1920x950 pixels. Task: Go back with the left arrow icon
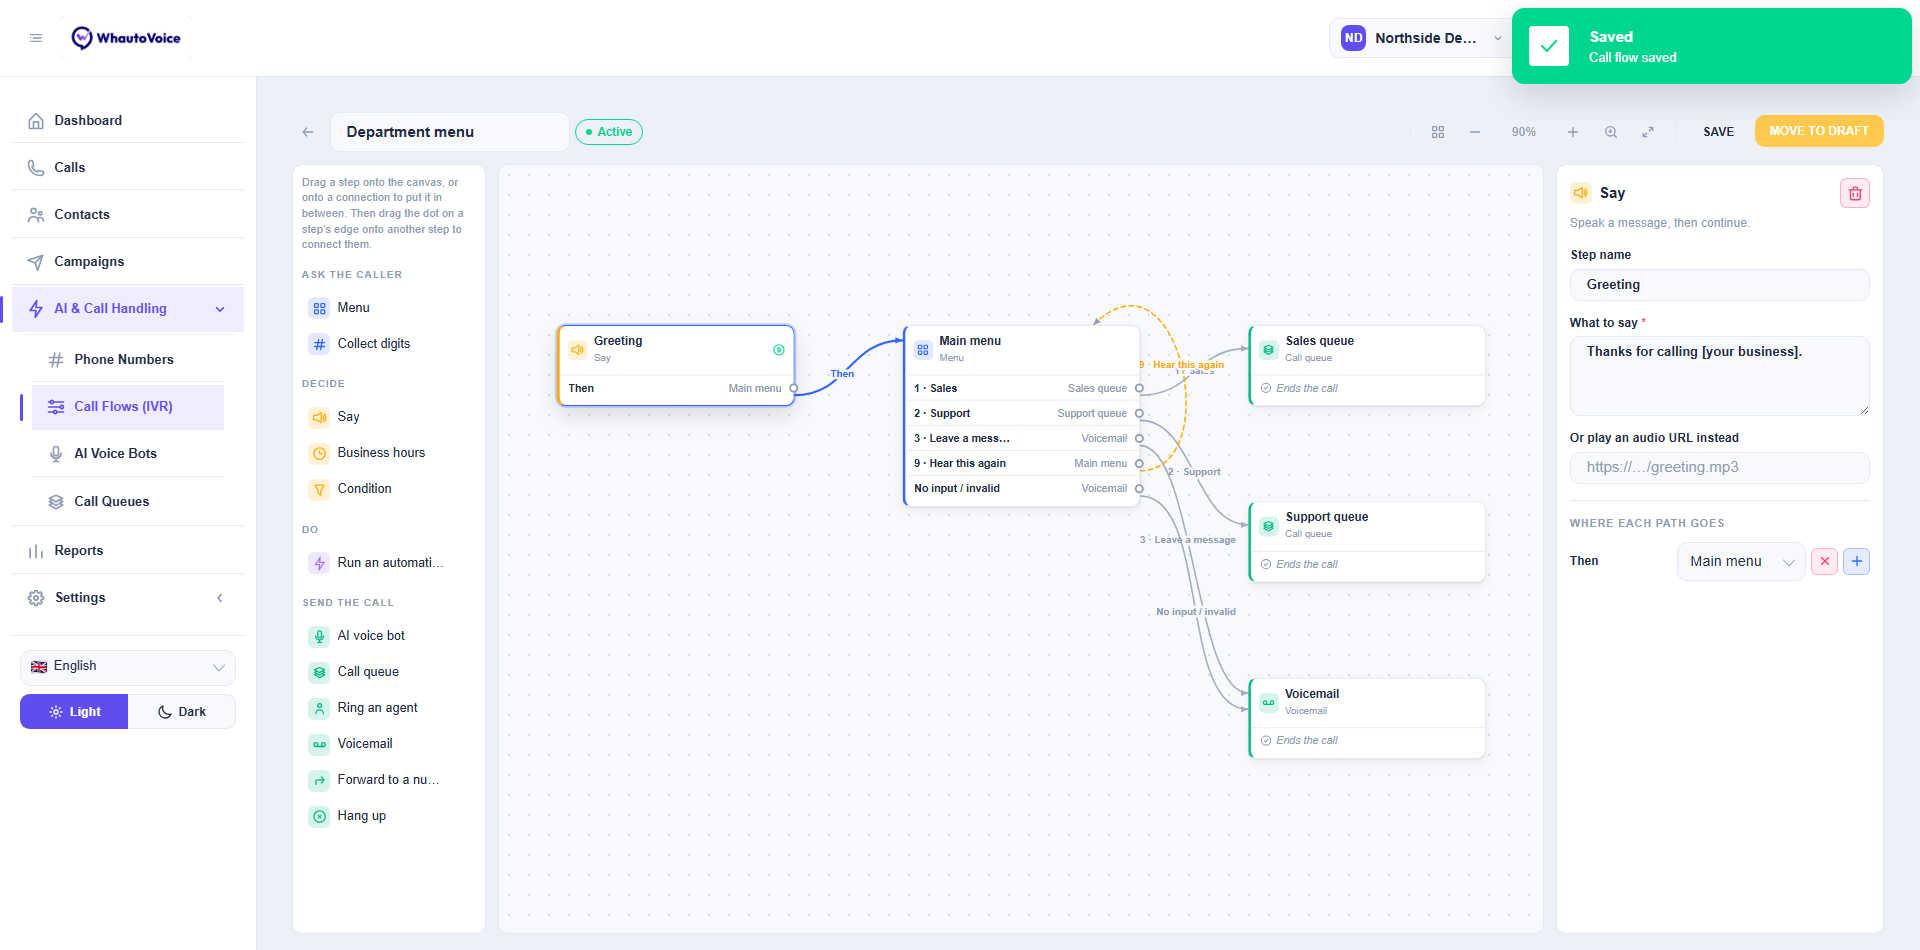[308, 132]
